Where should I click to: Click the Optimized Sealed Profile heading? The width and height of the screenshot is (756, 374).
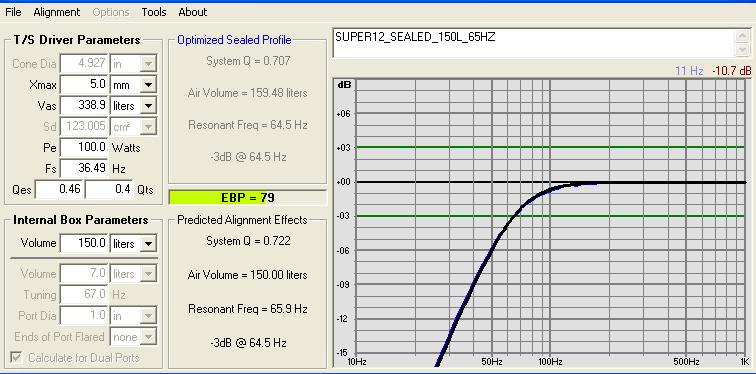tap(234, 40)
